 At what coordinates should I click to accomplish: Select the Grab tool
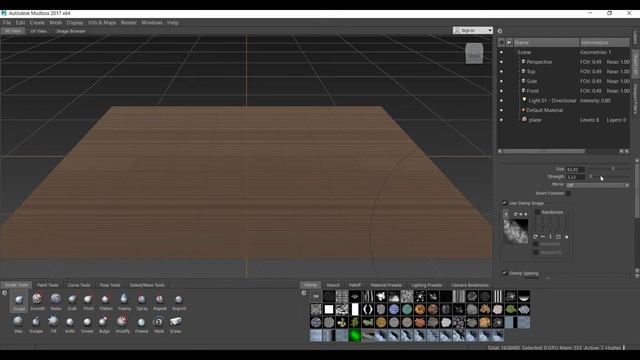pyautogui.click(x=72, y=302)
